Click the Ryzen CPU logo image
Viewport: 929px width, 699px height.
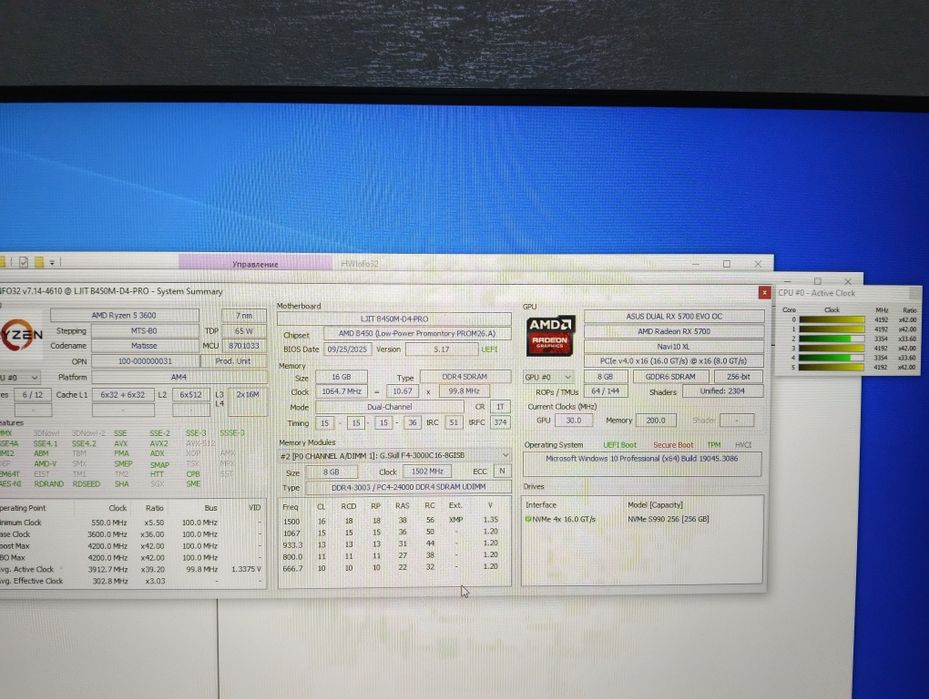(21, 336)
